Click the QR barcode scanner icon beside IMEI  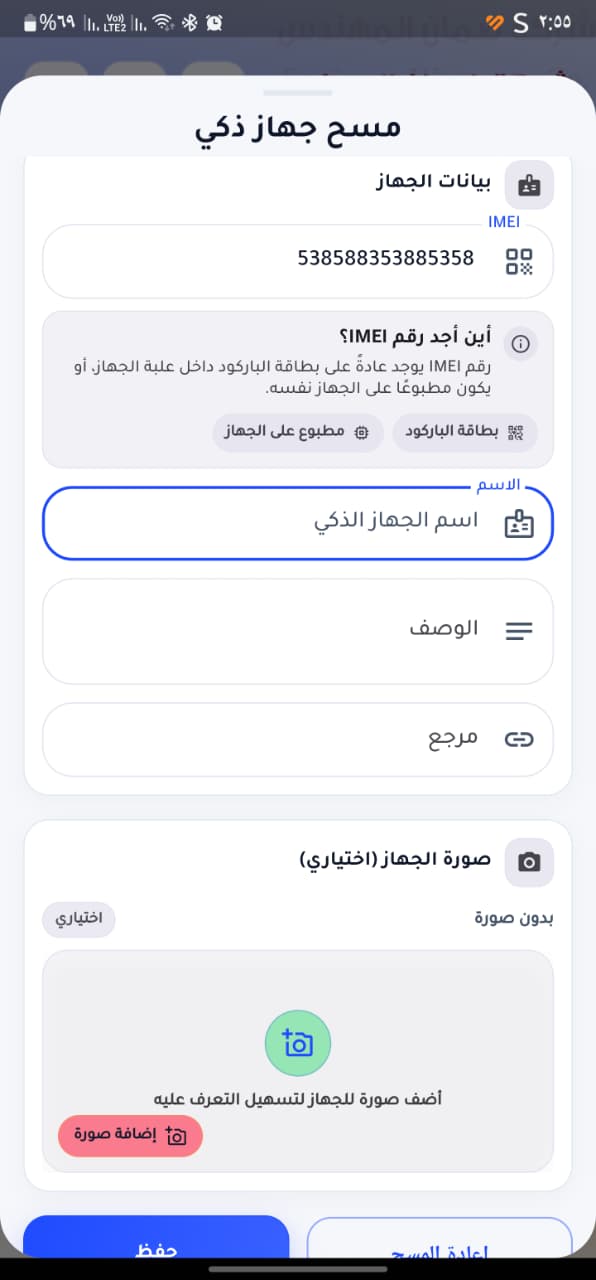521,261
